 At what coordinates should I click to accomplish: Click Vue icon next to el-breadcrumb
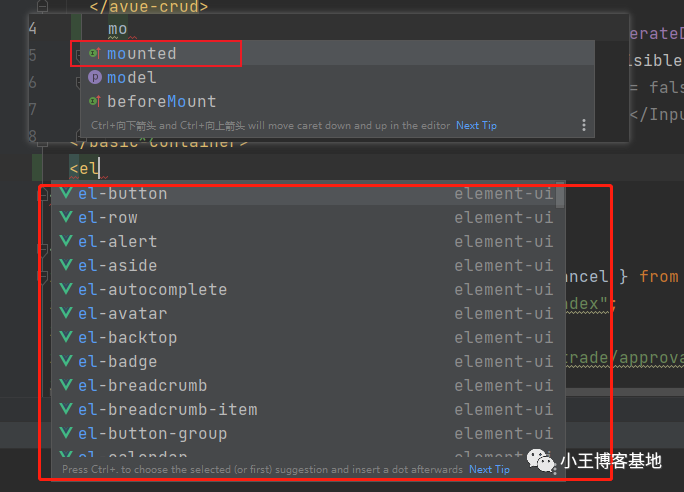pos(66,385)
